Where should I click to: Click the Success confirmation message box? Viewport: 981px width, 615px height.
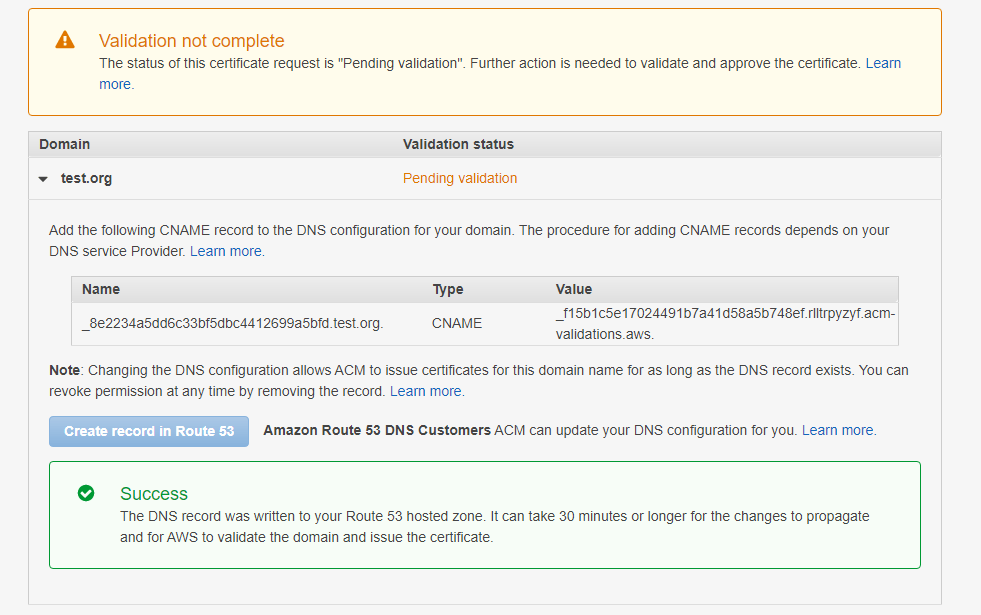coord(485,512)
